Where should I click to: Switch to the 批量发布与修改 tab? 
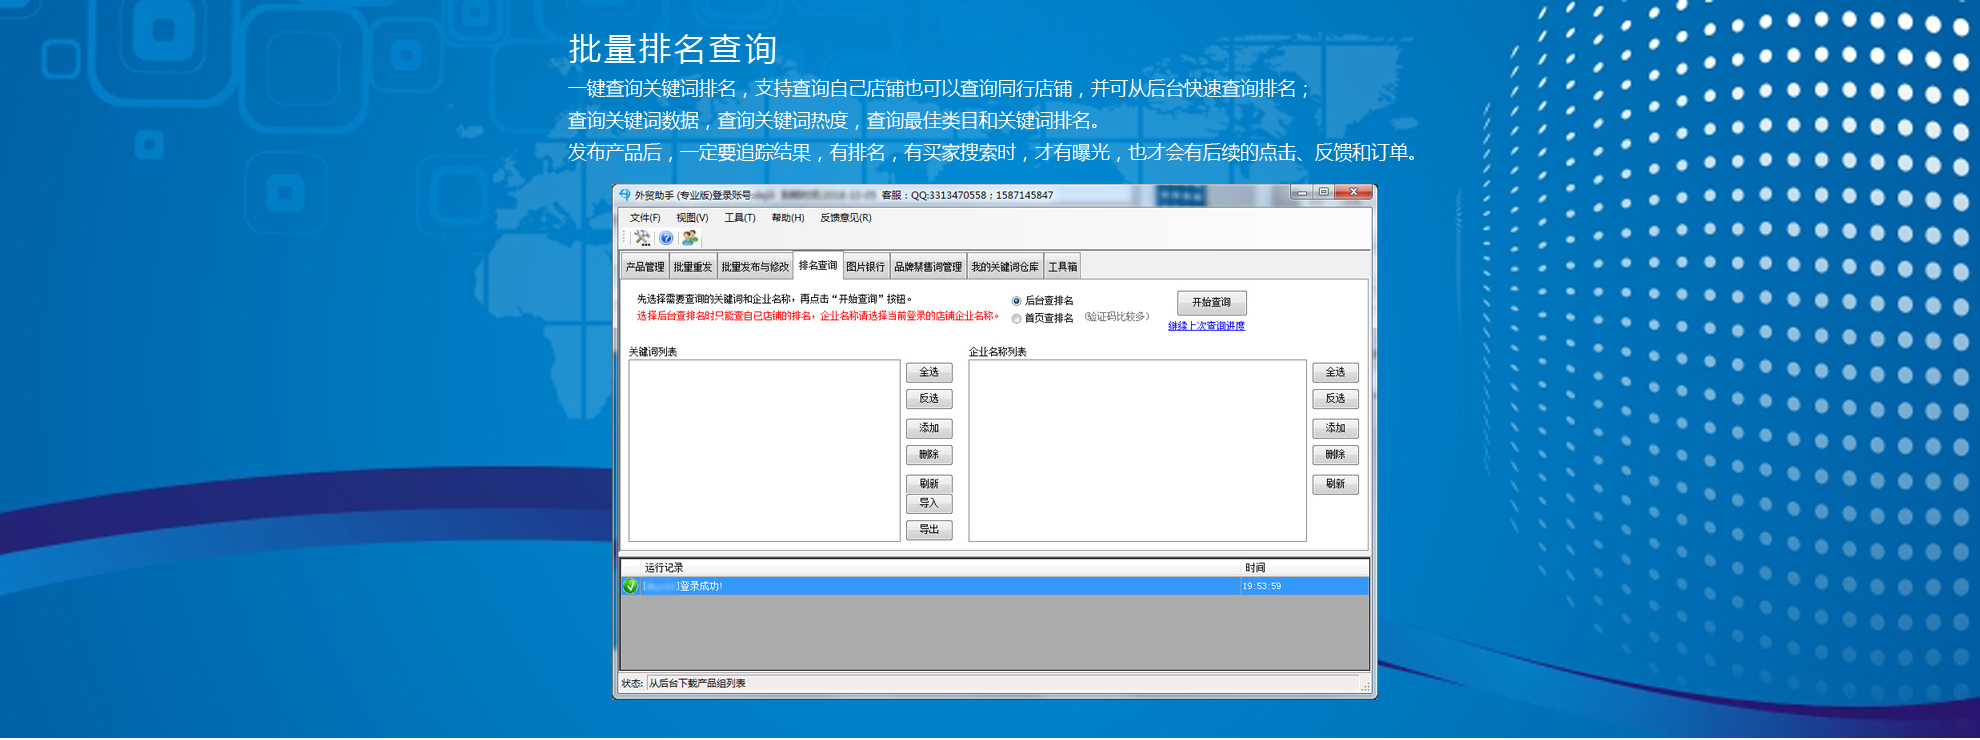pos(755,267)
